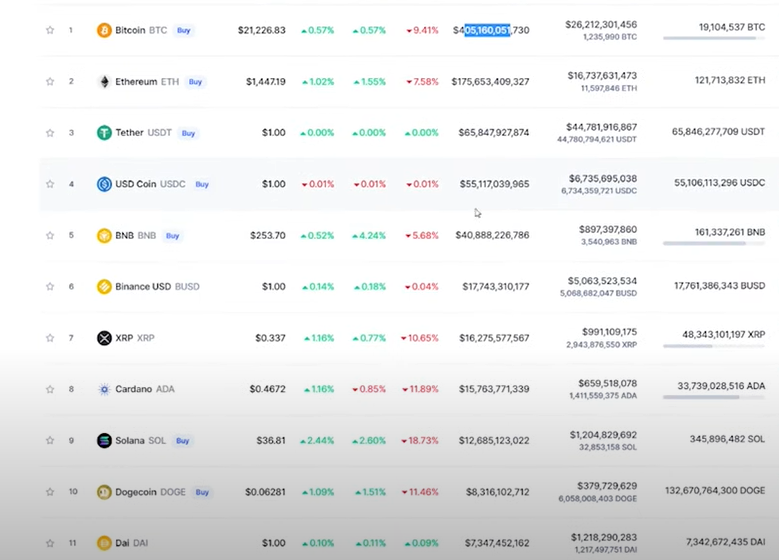The width and height of the screenshot is (779, 560).
Task: Toggle the Tether watchlist star
Action: pos(50,133)
